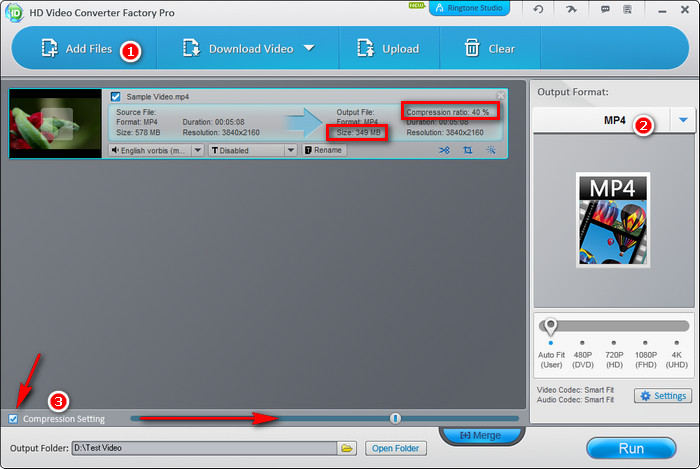This screenshot has height=469, width=700.
Task: Open the crop tool for the video
Action: click(467, 150)
